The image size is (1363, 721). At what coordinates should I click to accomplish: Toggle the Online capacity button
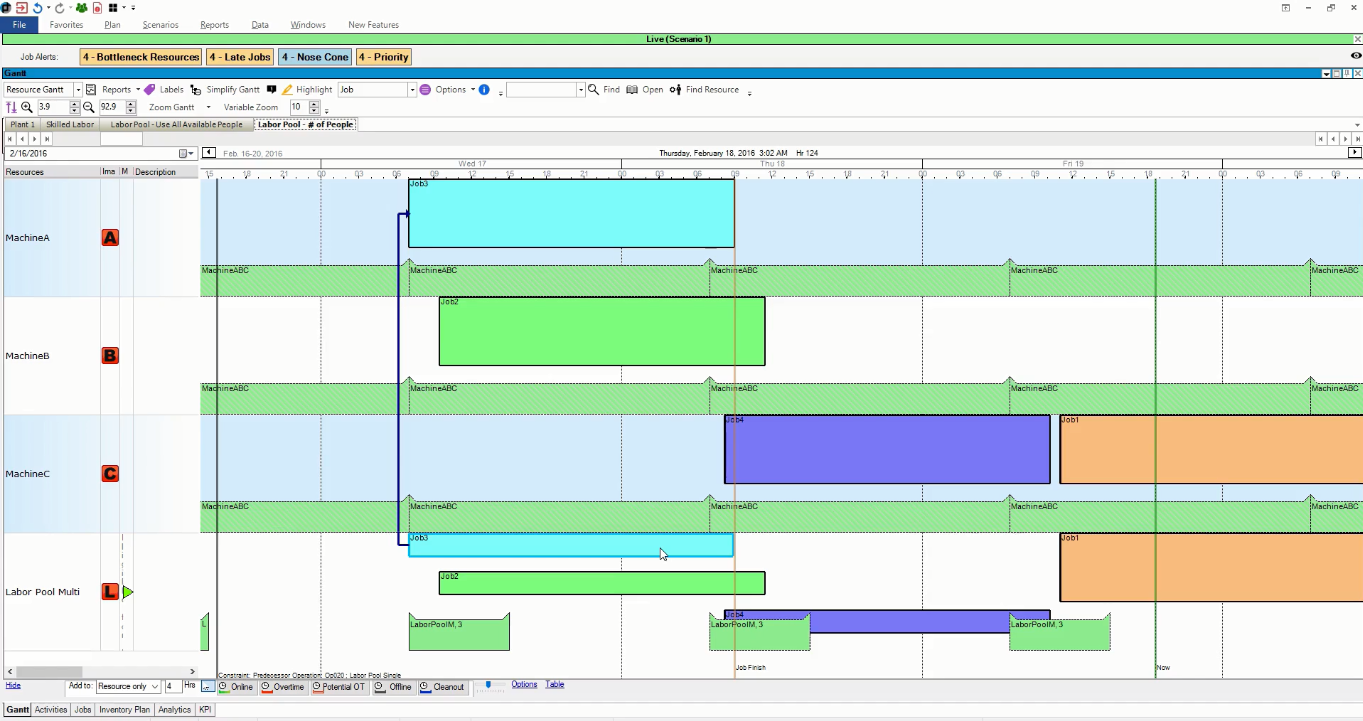[235, 687]
